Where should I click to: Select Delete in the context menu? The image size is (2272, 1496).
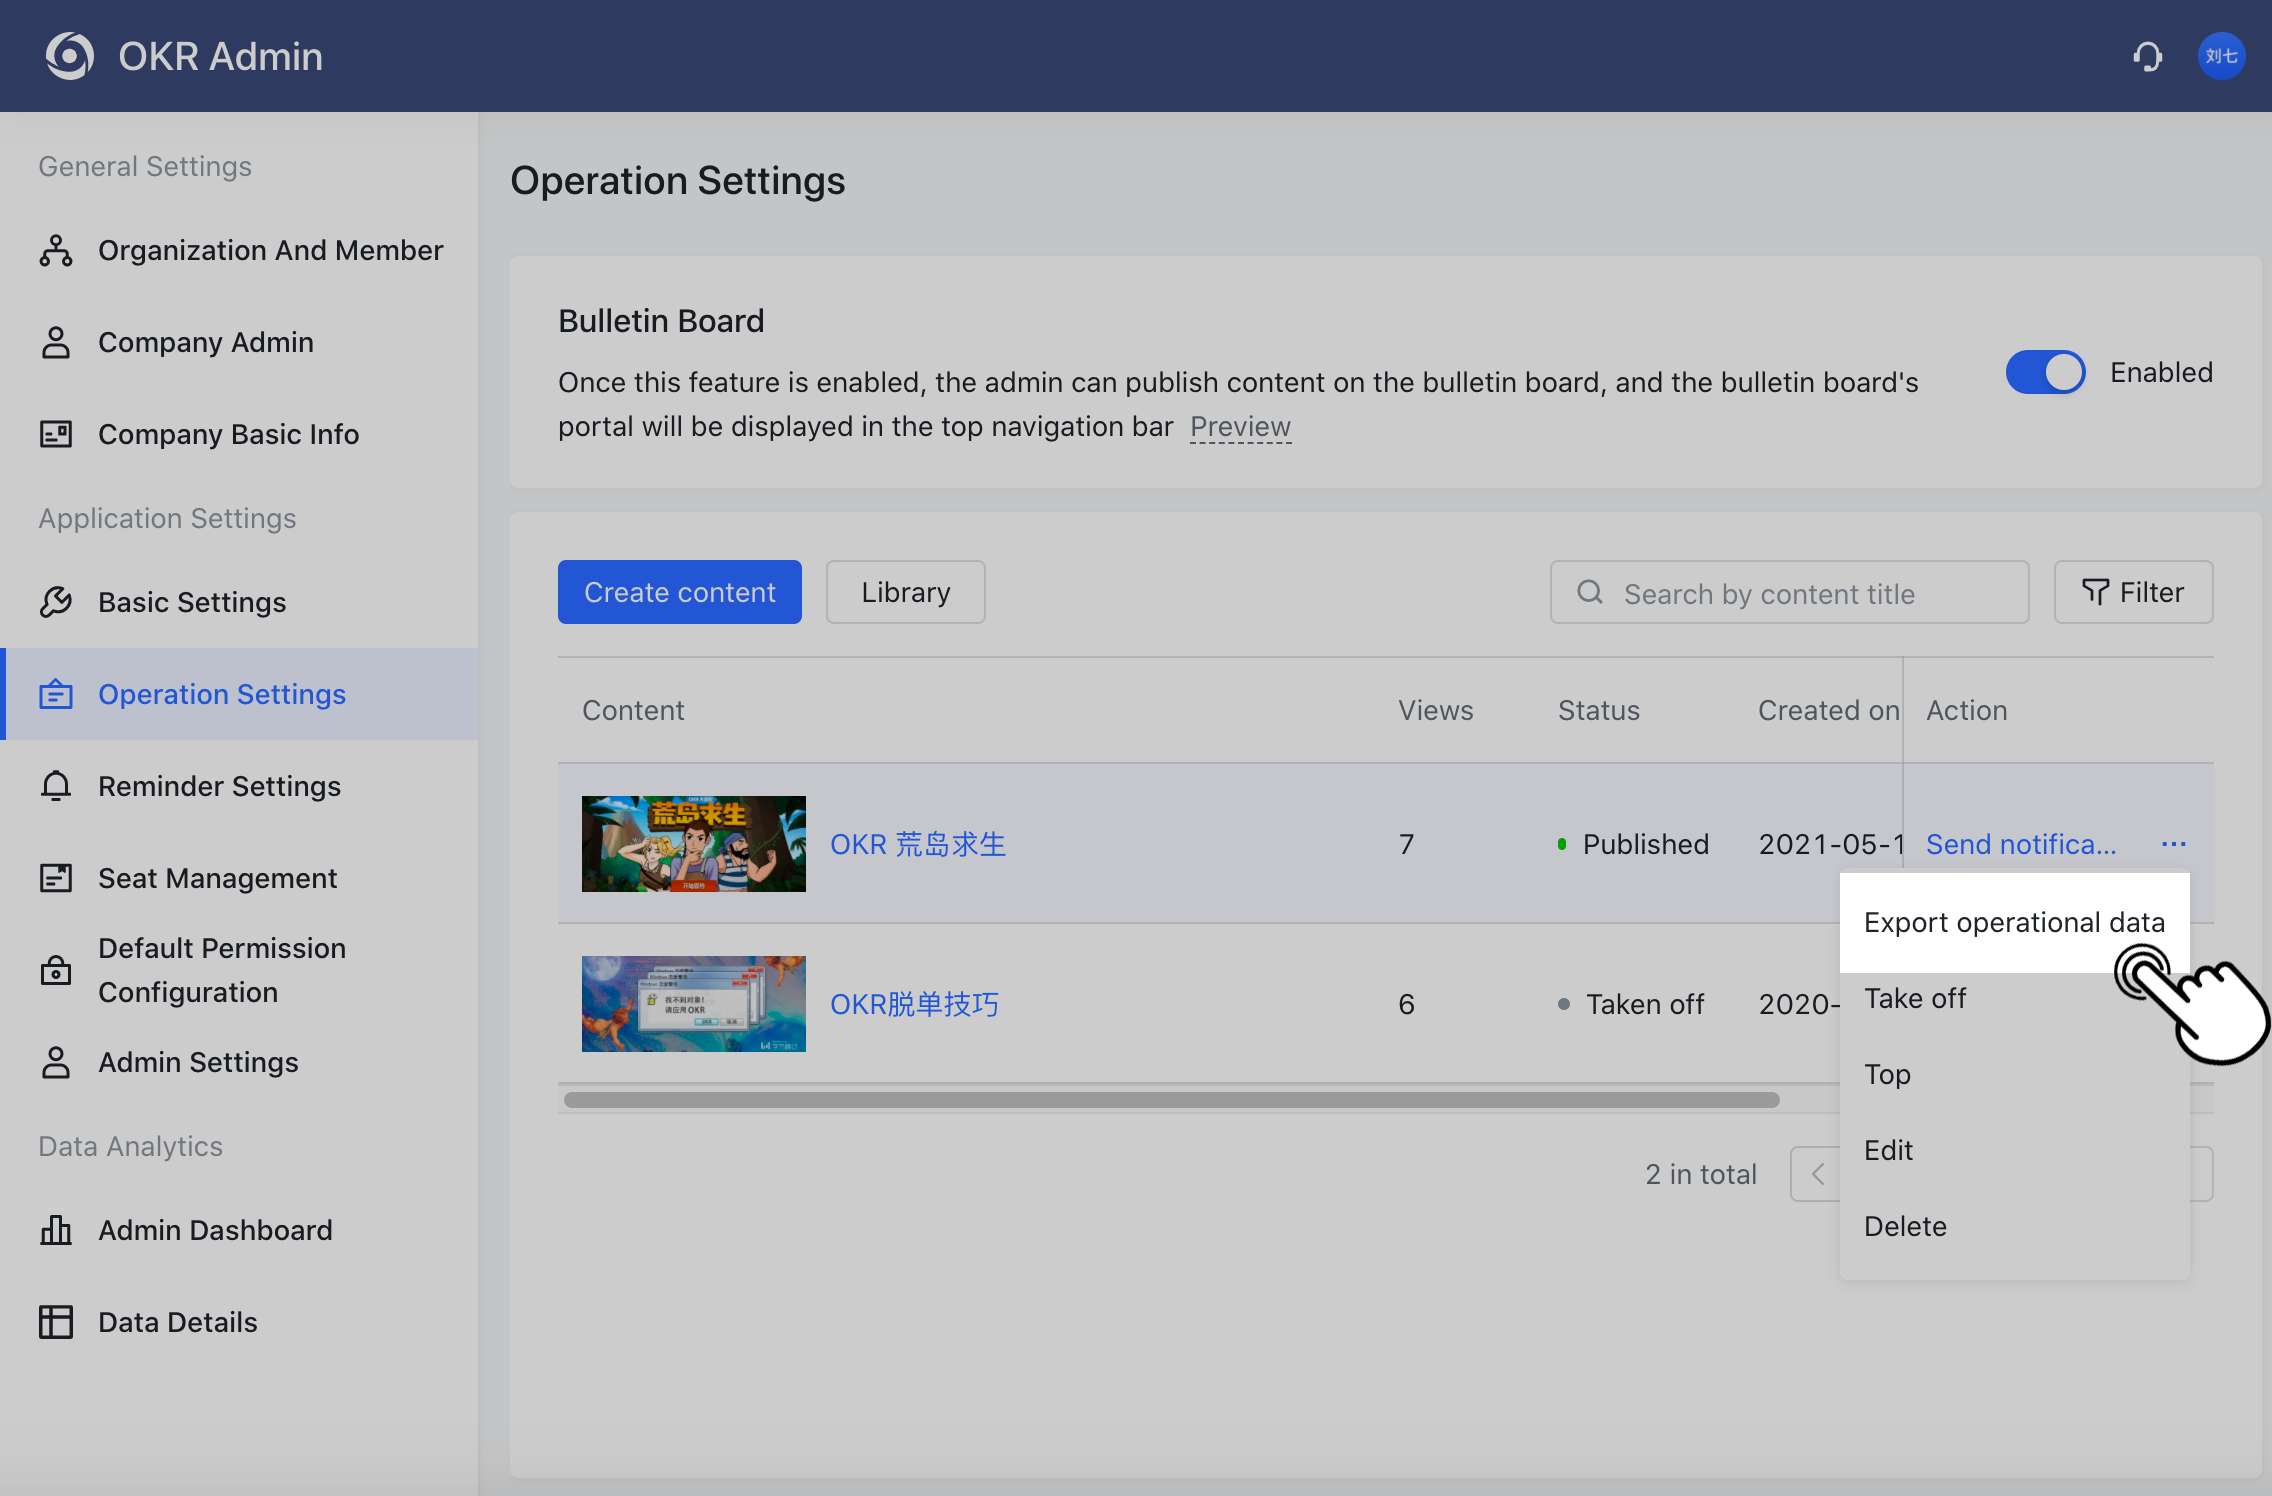pos(1905,1226)
